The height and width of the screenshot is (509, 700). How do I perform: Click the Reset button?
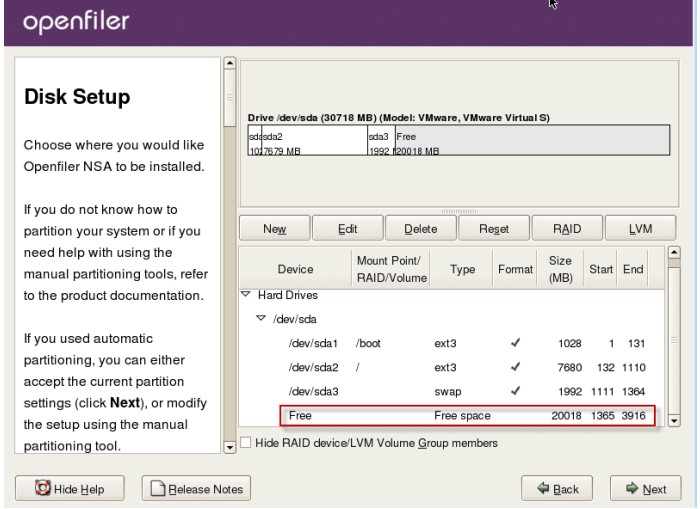pyautogui.click(x=494, y=229)
